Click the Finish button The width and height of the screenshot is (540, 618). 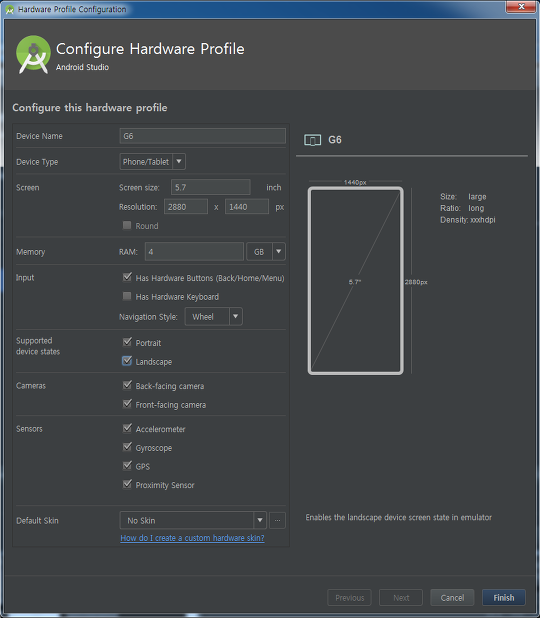pos(504,598)
